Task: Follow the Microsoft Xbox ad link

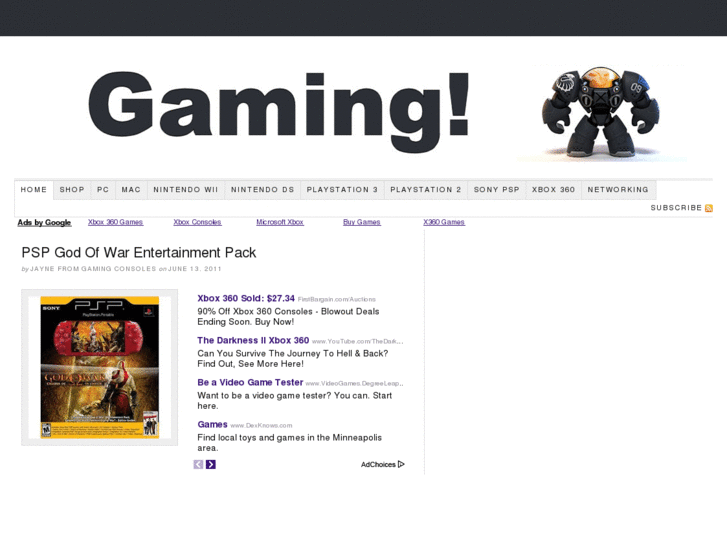Action: click(280, 222)
